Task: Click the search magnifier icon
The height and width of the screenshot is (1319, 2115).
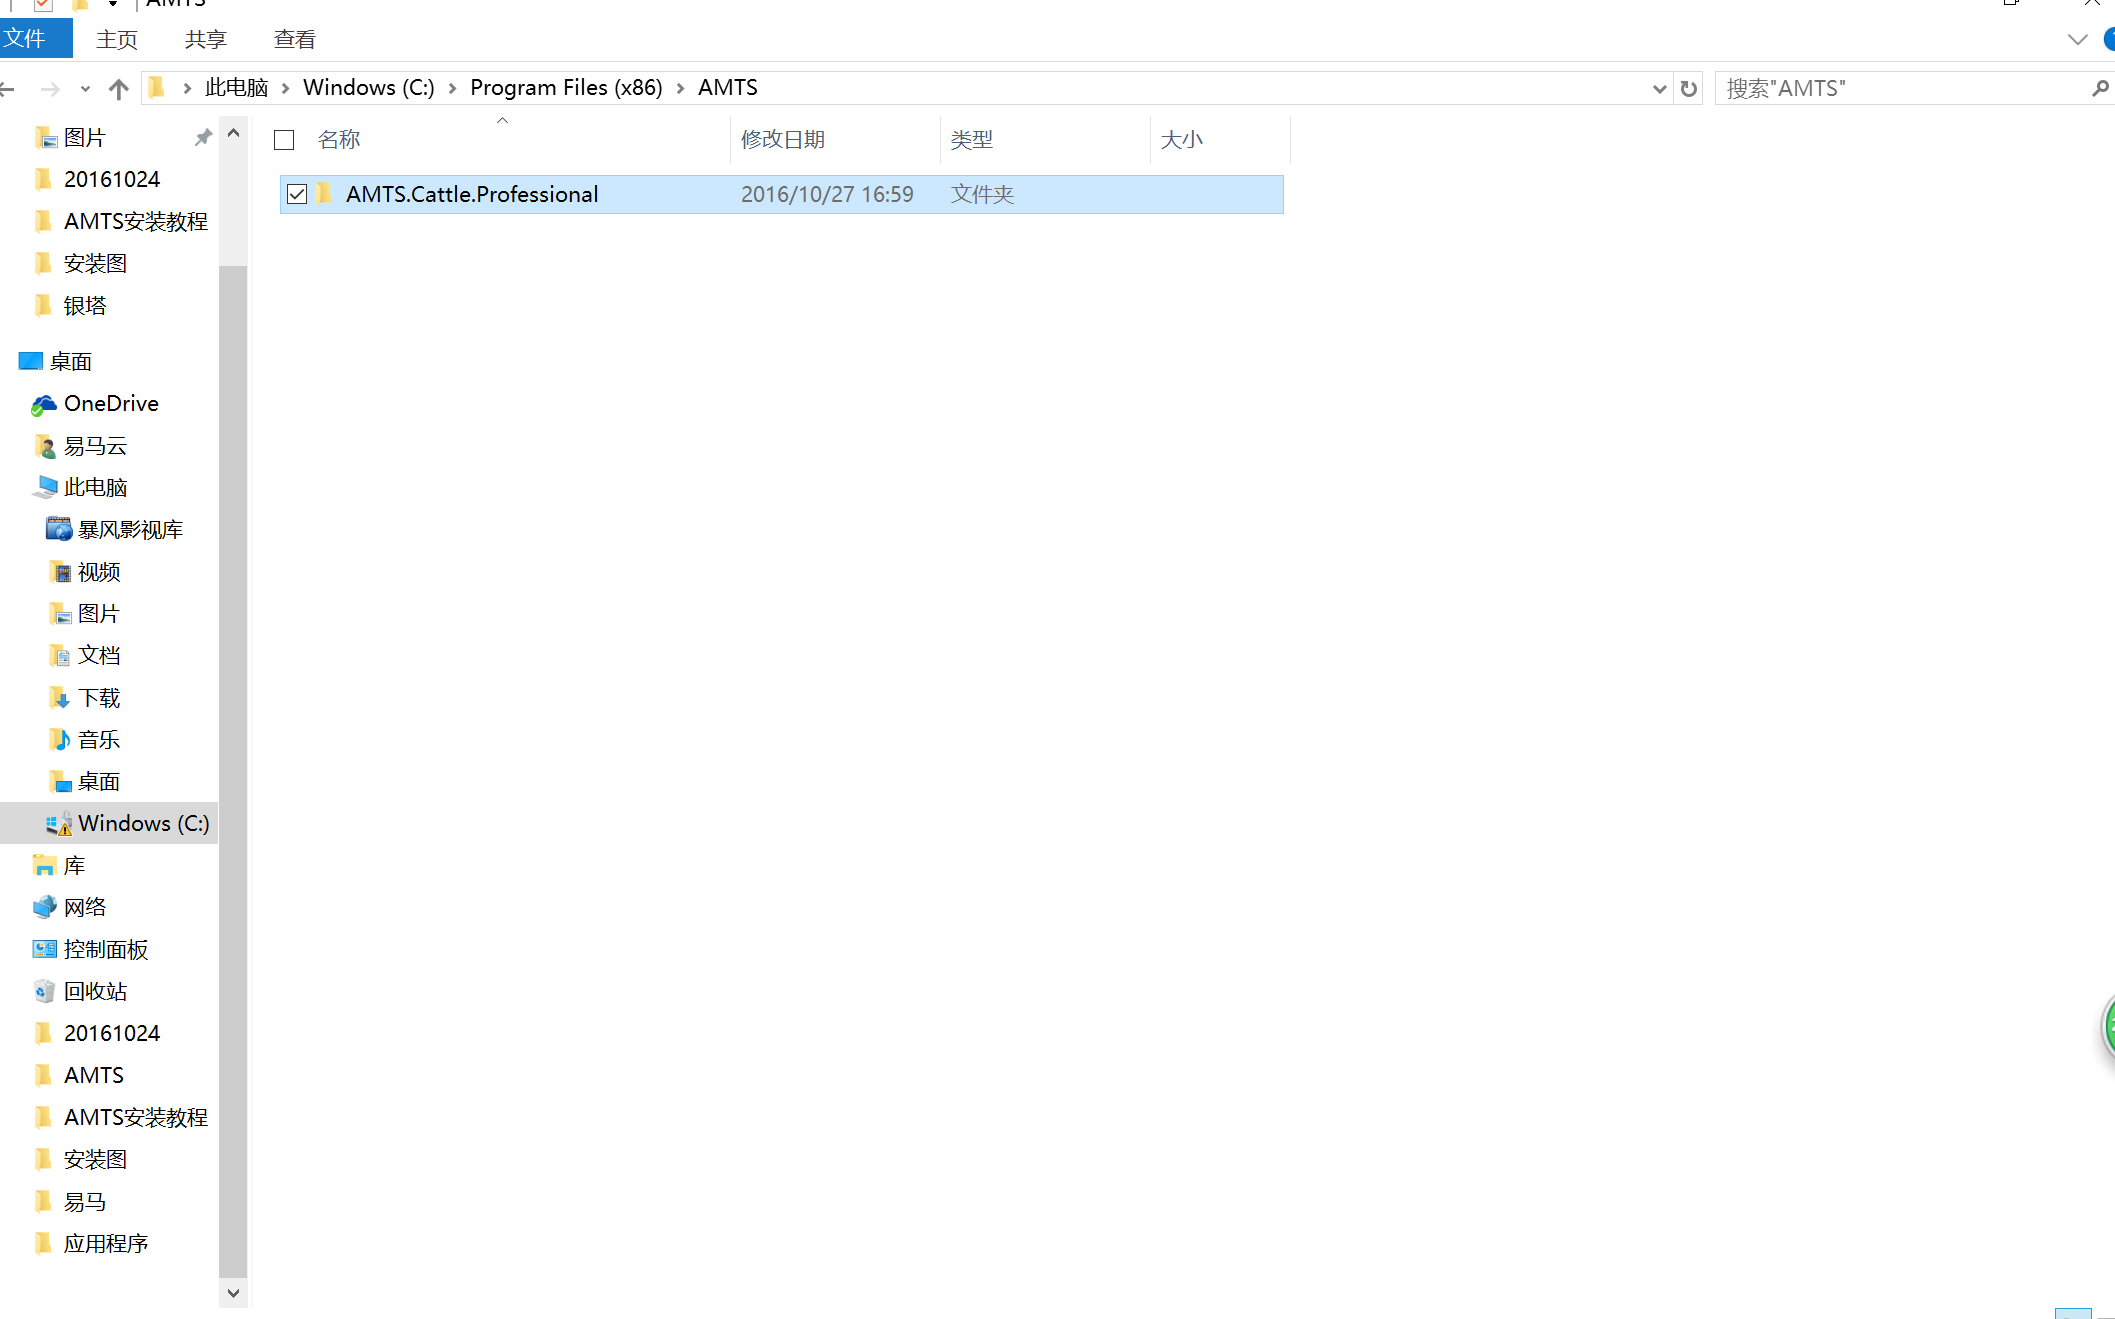Action: (x=2100, y=89)
